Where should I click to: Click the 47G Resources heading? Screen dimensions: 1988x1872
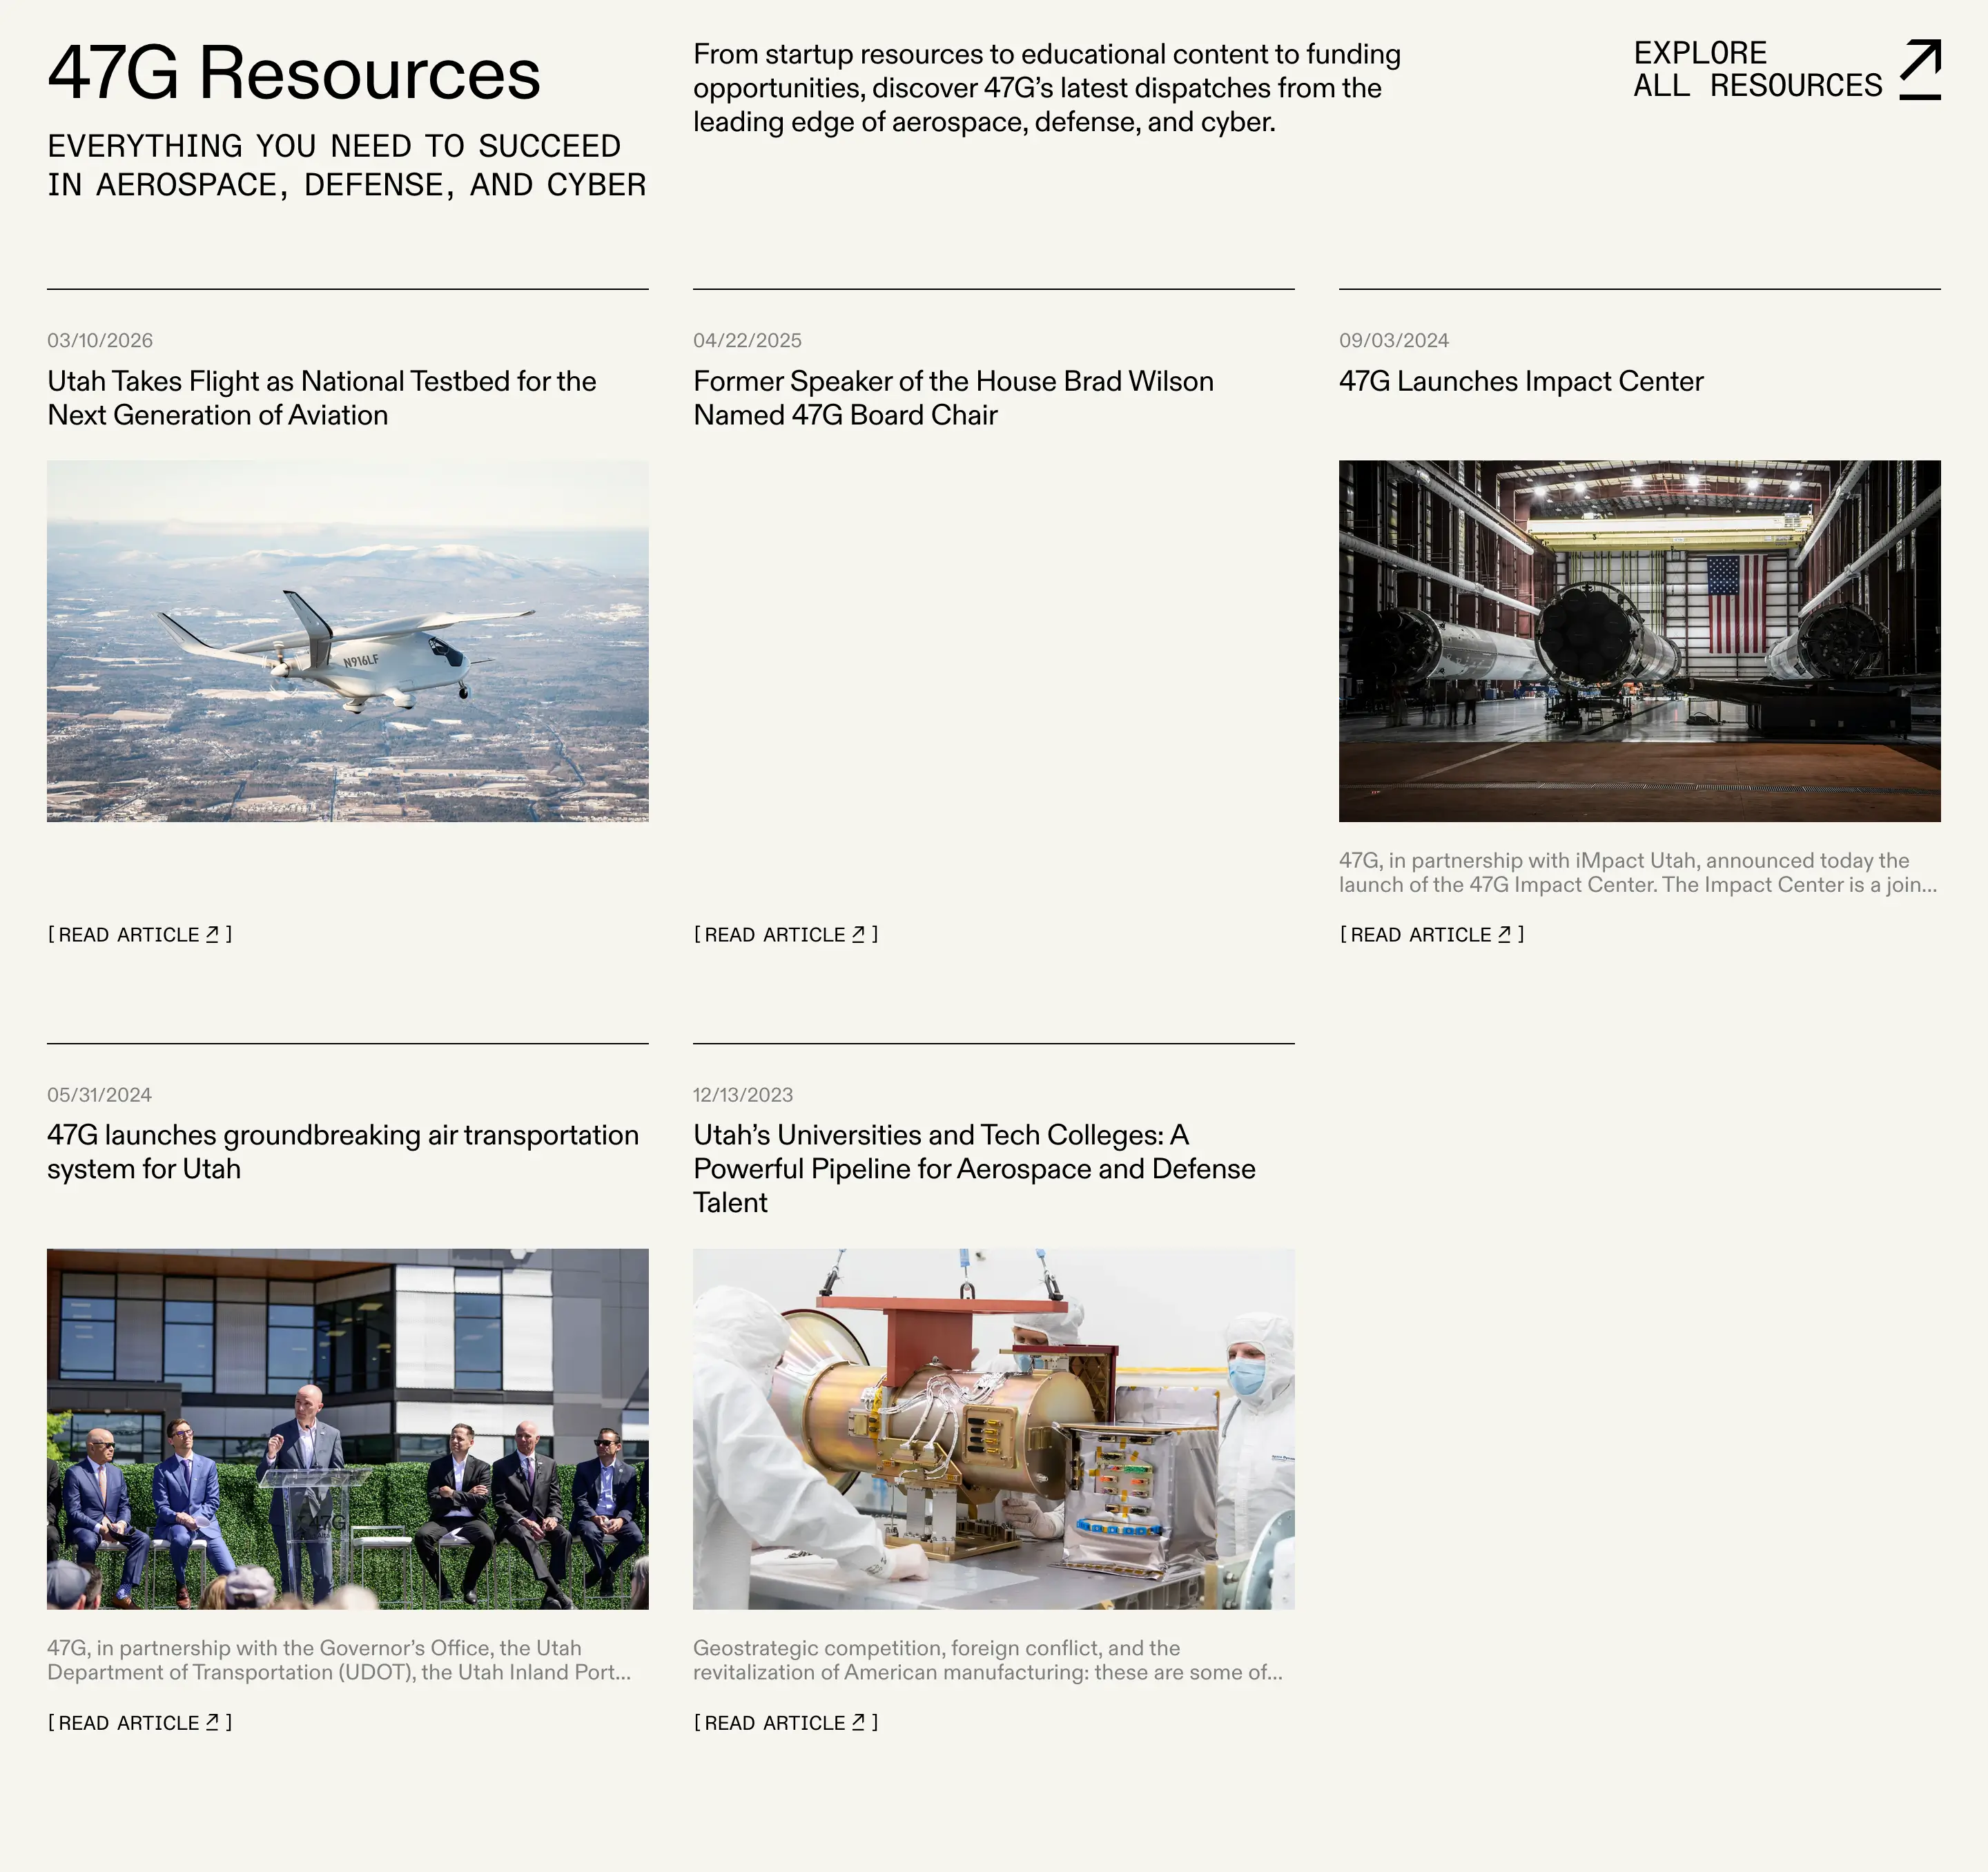click(x=294, y=73)
